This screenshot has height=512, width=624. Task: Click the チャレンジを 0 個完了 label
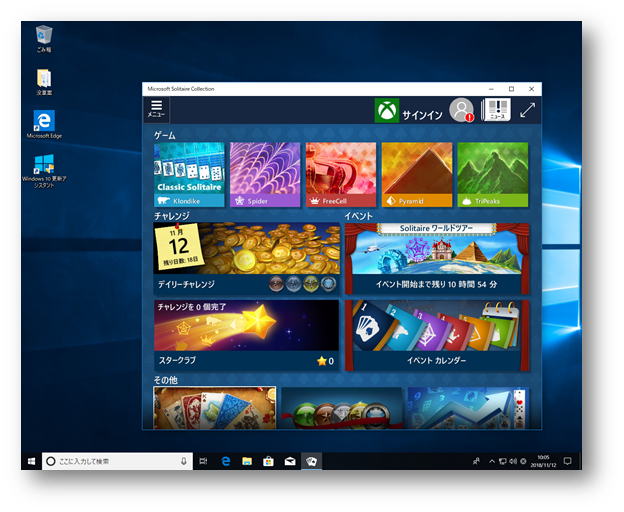[x=192, y=307]
